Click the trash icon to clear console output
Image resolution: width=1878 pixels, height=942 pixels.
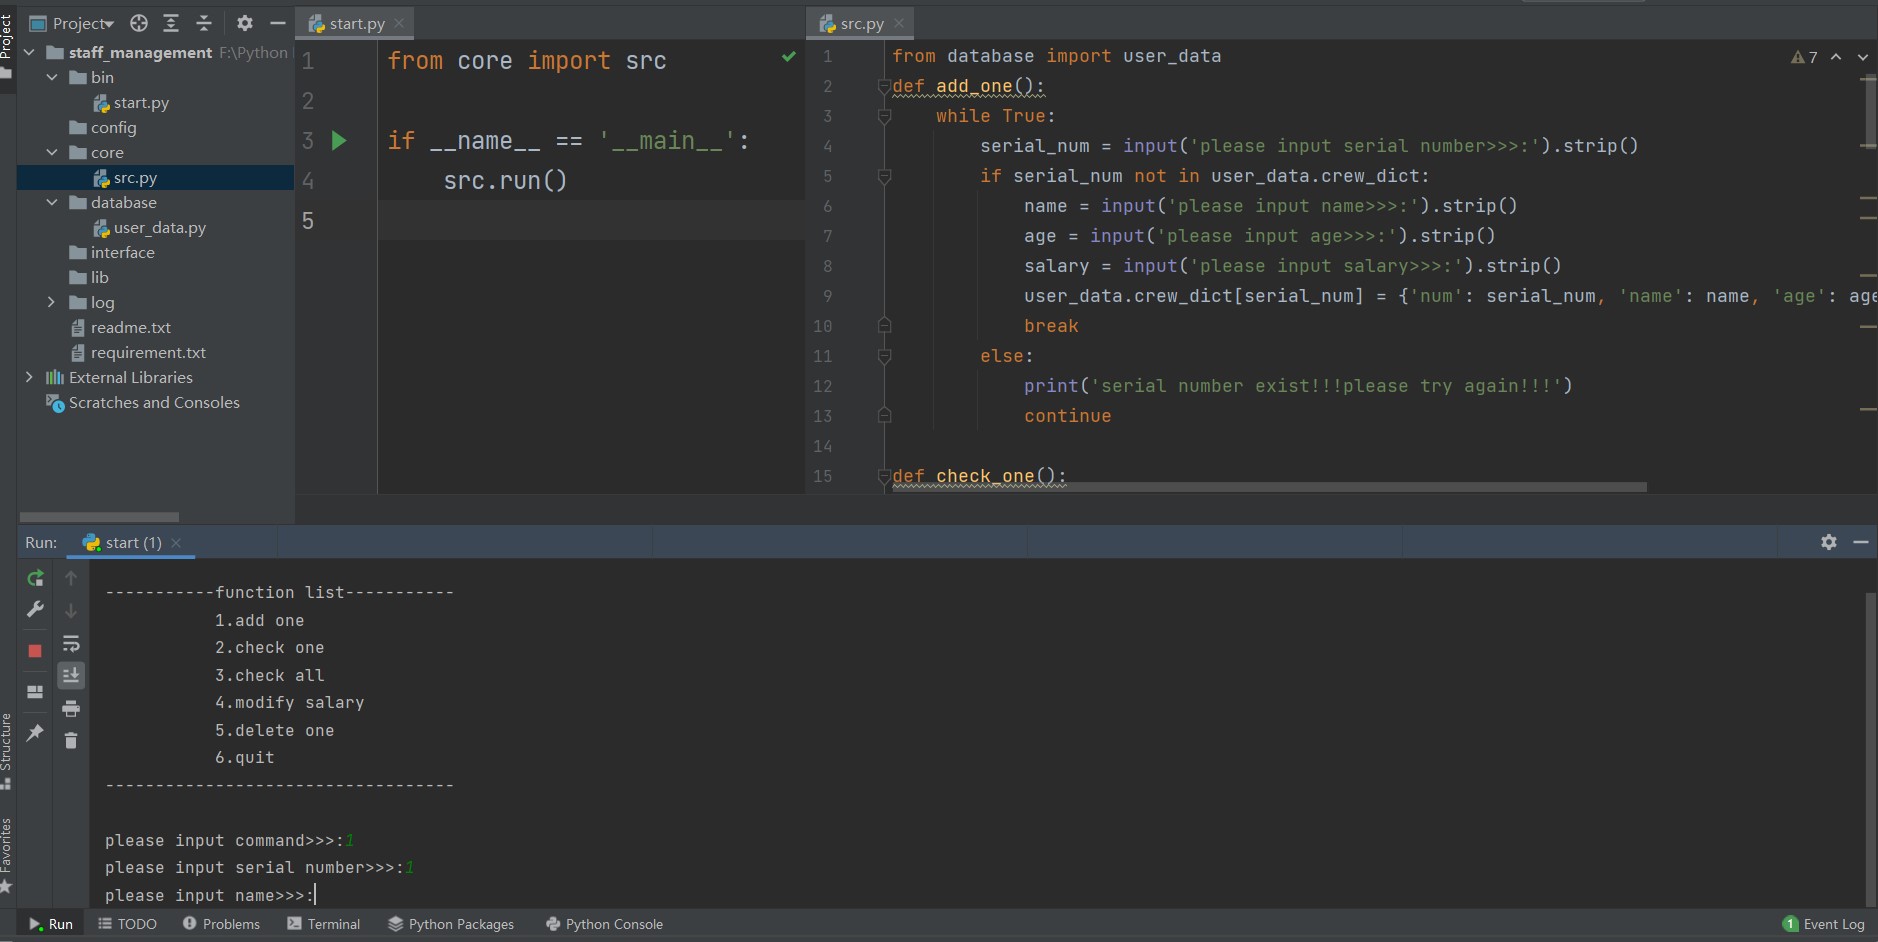pos(71,741)
